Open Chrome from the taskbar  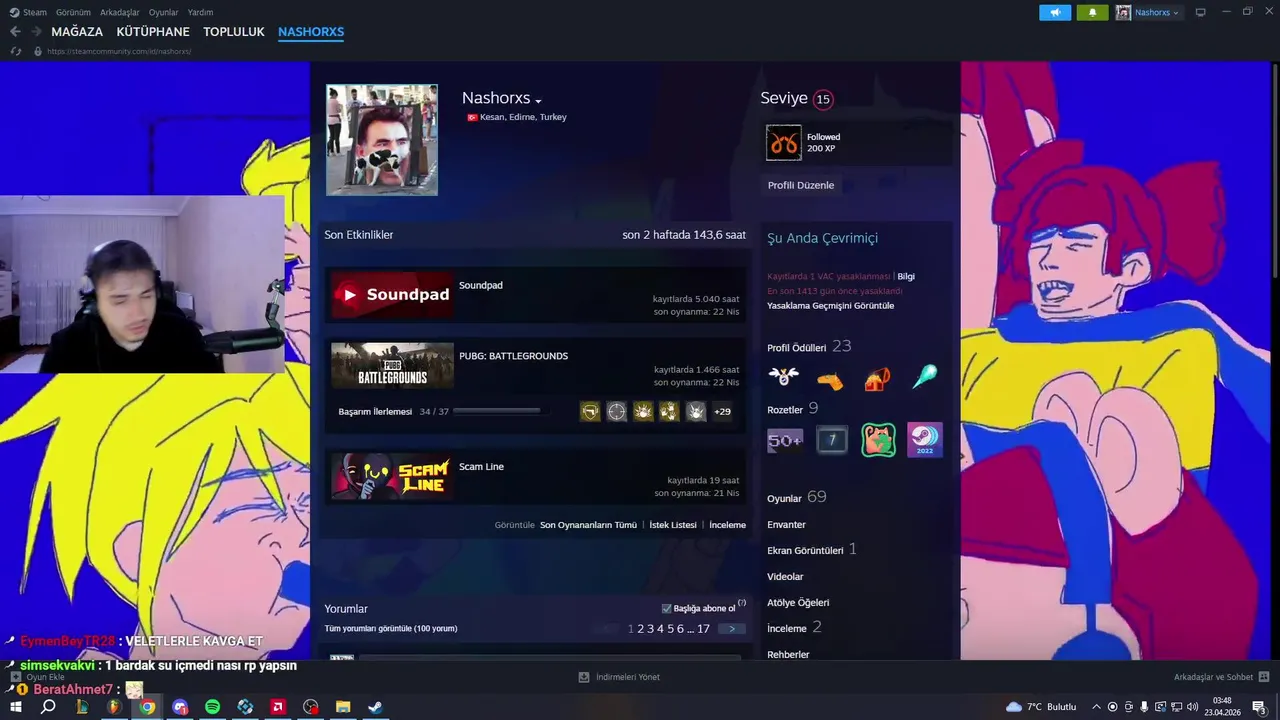pyautogui.click(x=147, y=707)
